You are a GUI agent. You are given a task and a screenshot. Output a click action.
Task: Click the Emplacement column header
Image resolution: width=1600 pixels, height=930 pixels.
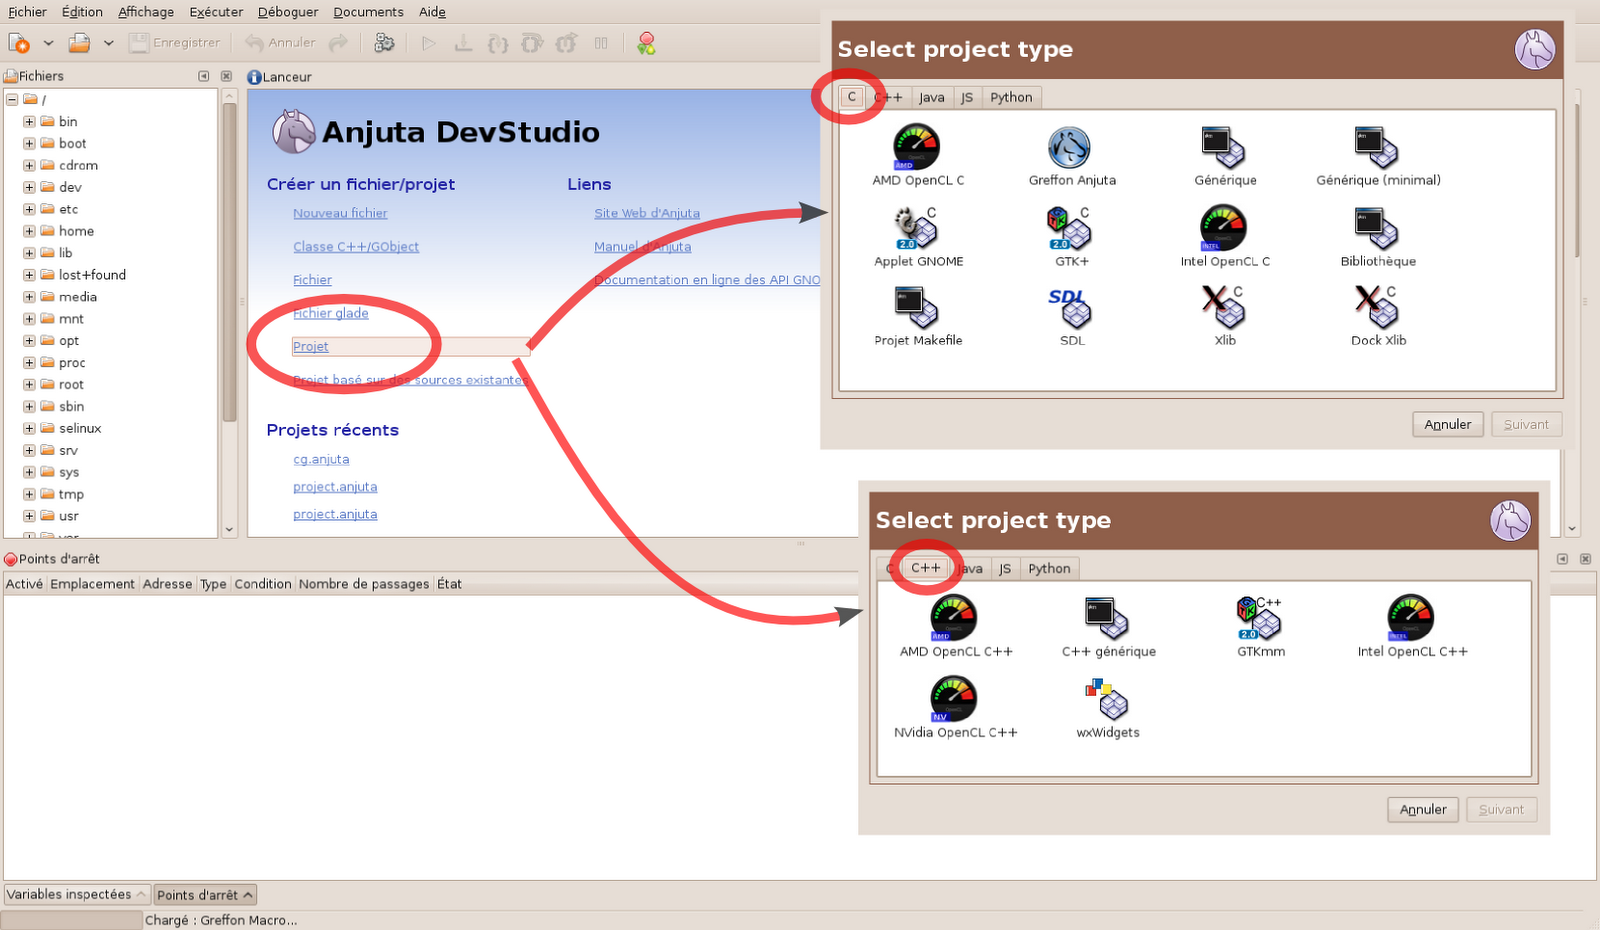coord(92,584)
